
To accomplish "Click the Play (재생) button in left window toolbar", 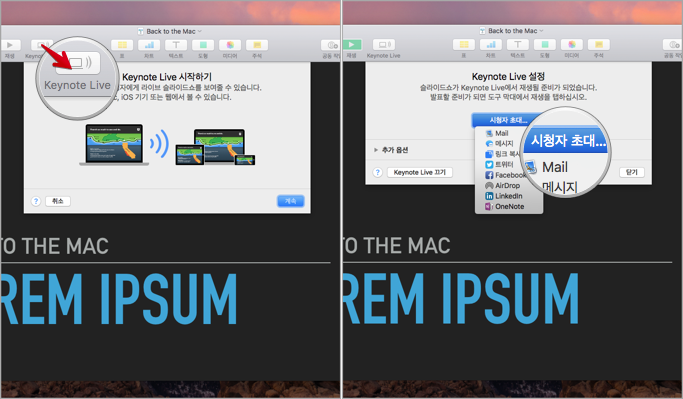I will (x=10, y=45).
